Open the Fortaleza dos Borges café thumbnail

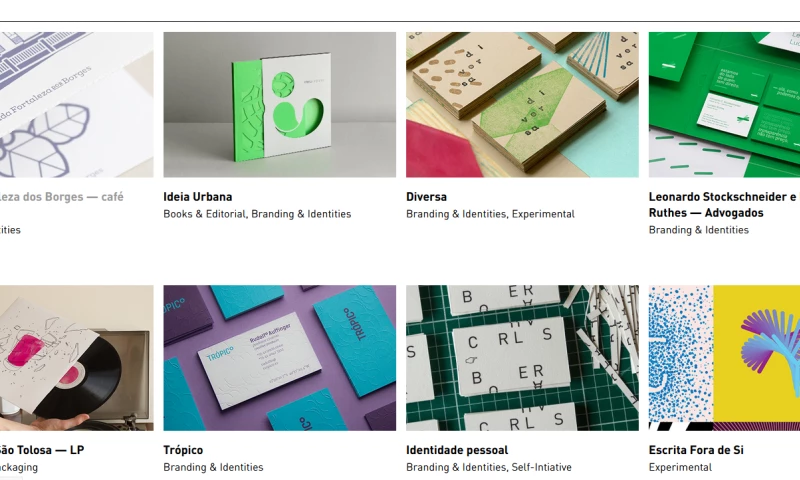click(77, 105)
